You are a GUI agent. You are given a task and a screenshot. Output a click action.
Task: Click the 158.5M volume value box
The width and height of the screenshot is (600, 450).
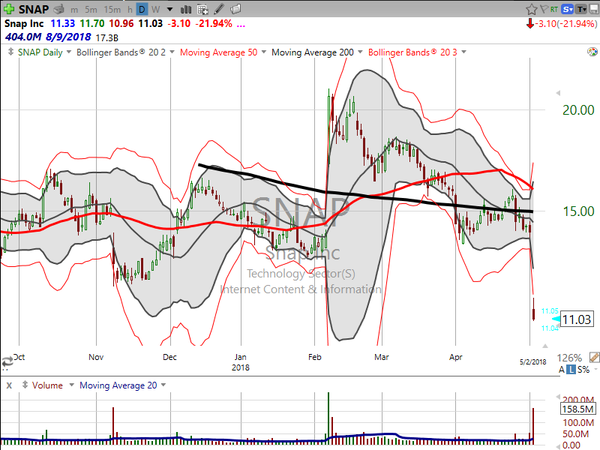(x=578, y=409)
